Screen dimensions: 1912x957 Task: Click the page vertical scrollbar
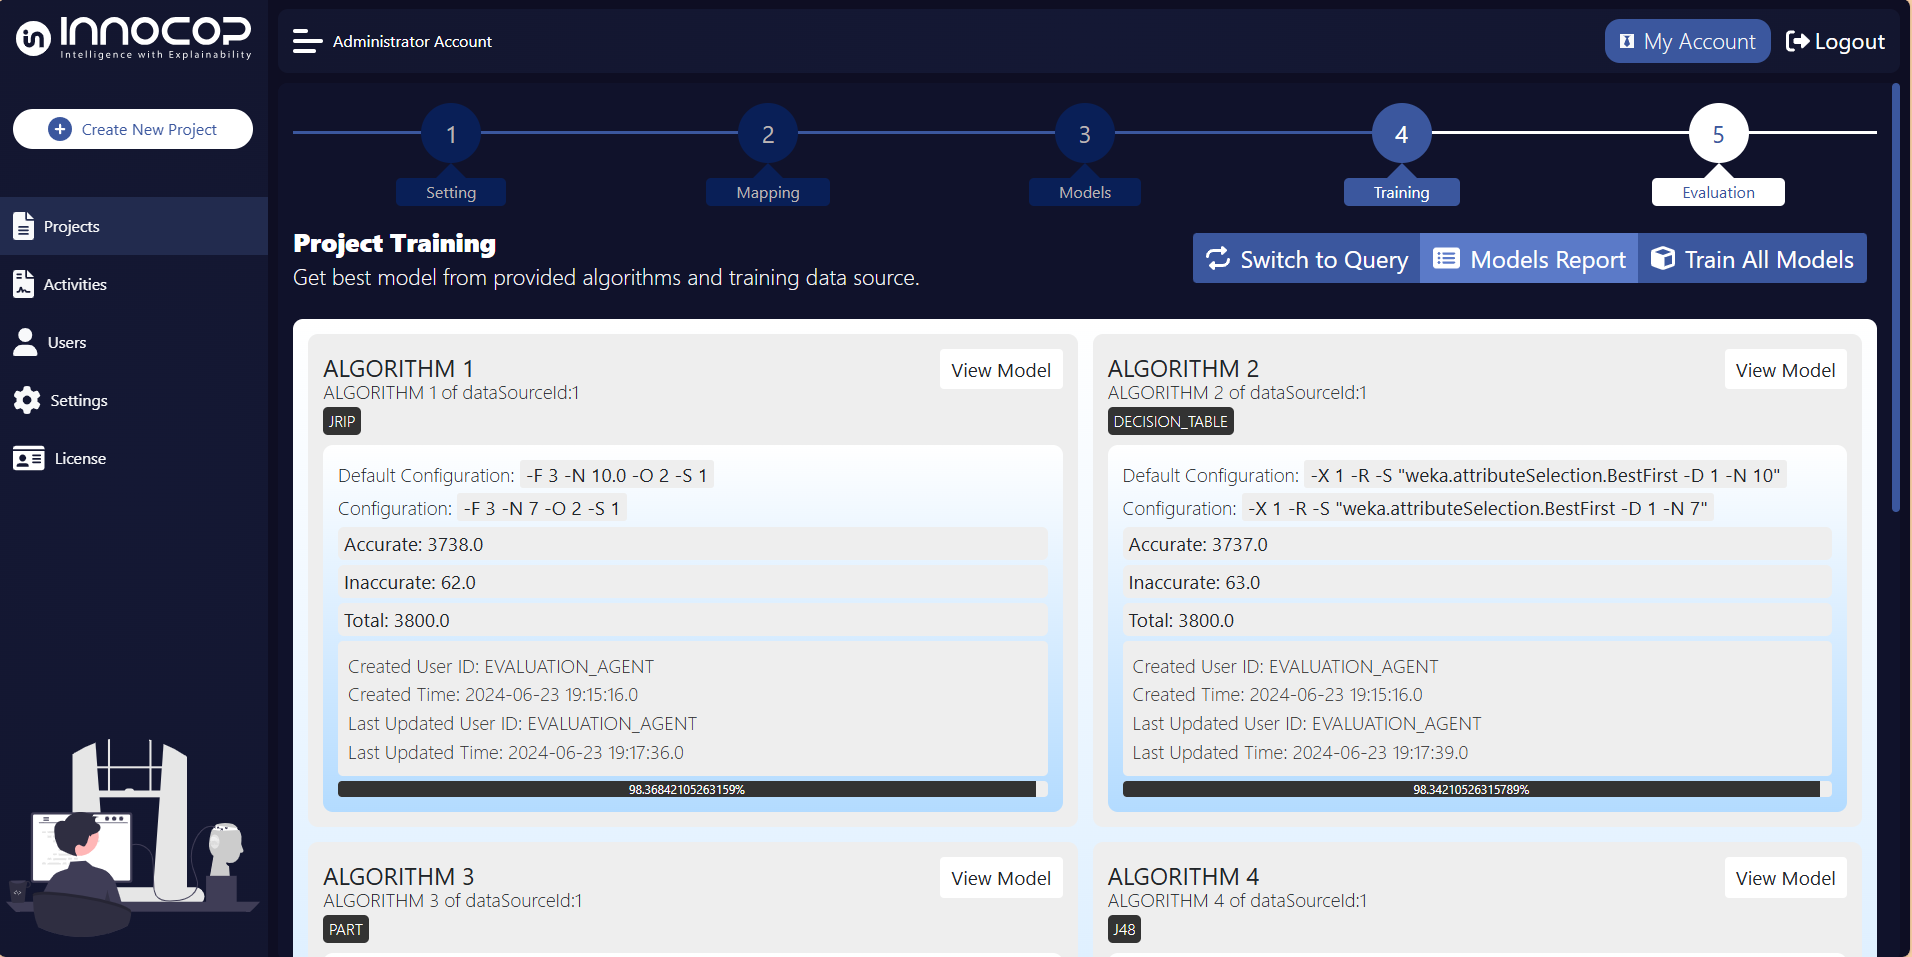pos(1895,298)
